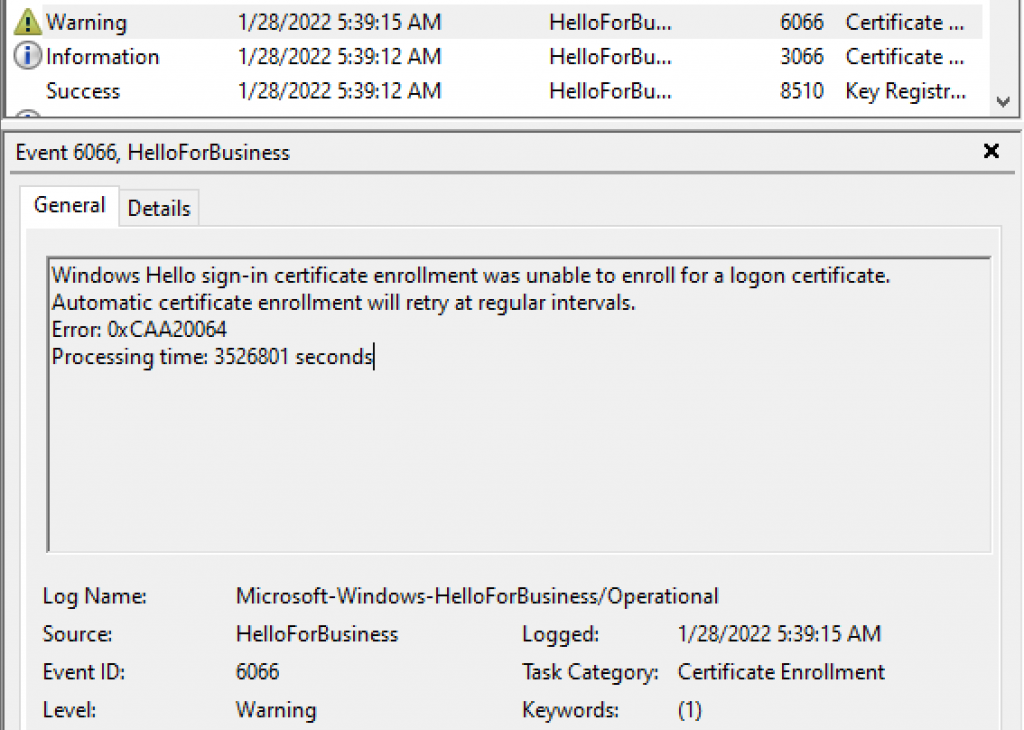The height and width of the screenshot is (730, 1024).
Task: Select the General tab
Action: click(69, 205)
